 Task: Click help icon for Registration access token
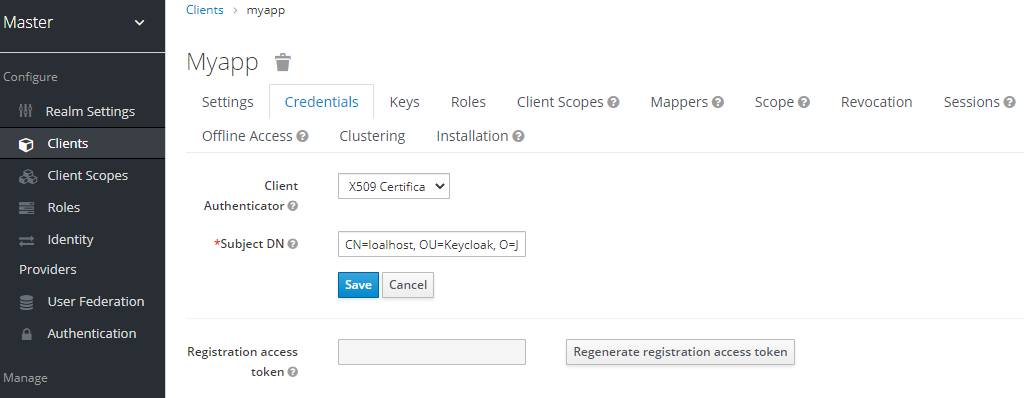click(293, 372)
